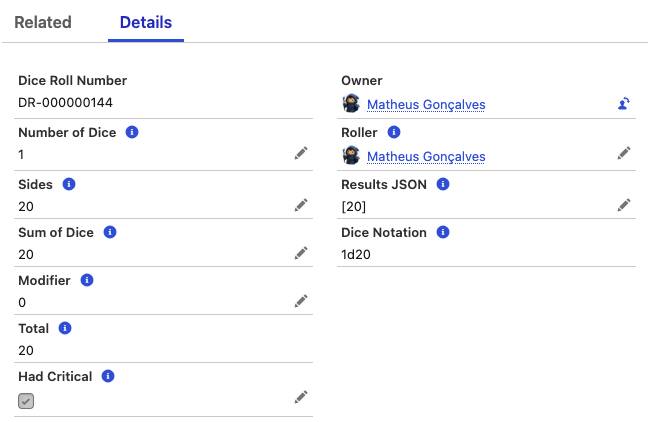Click the Had Critical edit pencil

(301, 397)
